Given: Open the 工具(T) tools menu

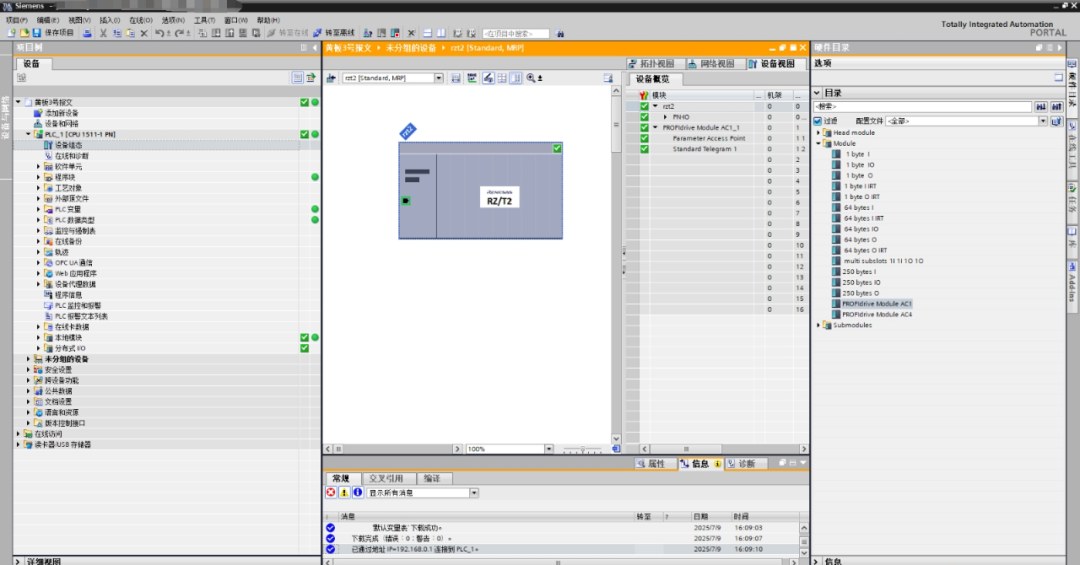Looking at the screenshot, I should click(204, 20).
